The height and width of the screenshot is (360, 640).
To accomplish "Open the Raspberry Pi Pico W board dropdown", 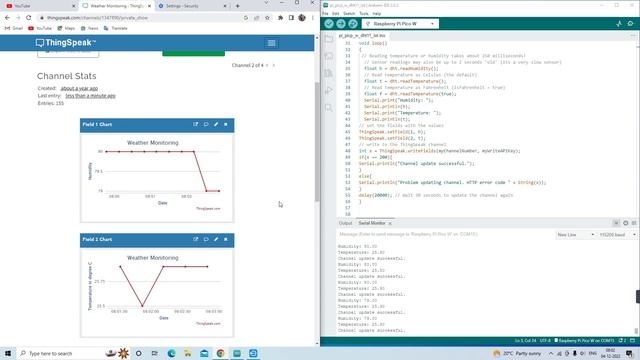I will [400, 24].
